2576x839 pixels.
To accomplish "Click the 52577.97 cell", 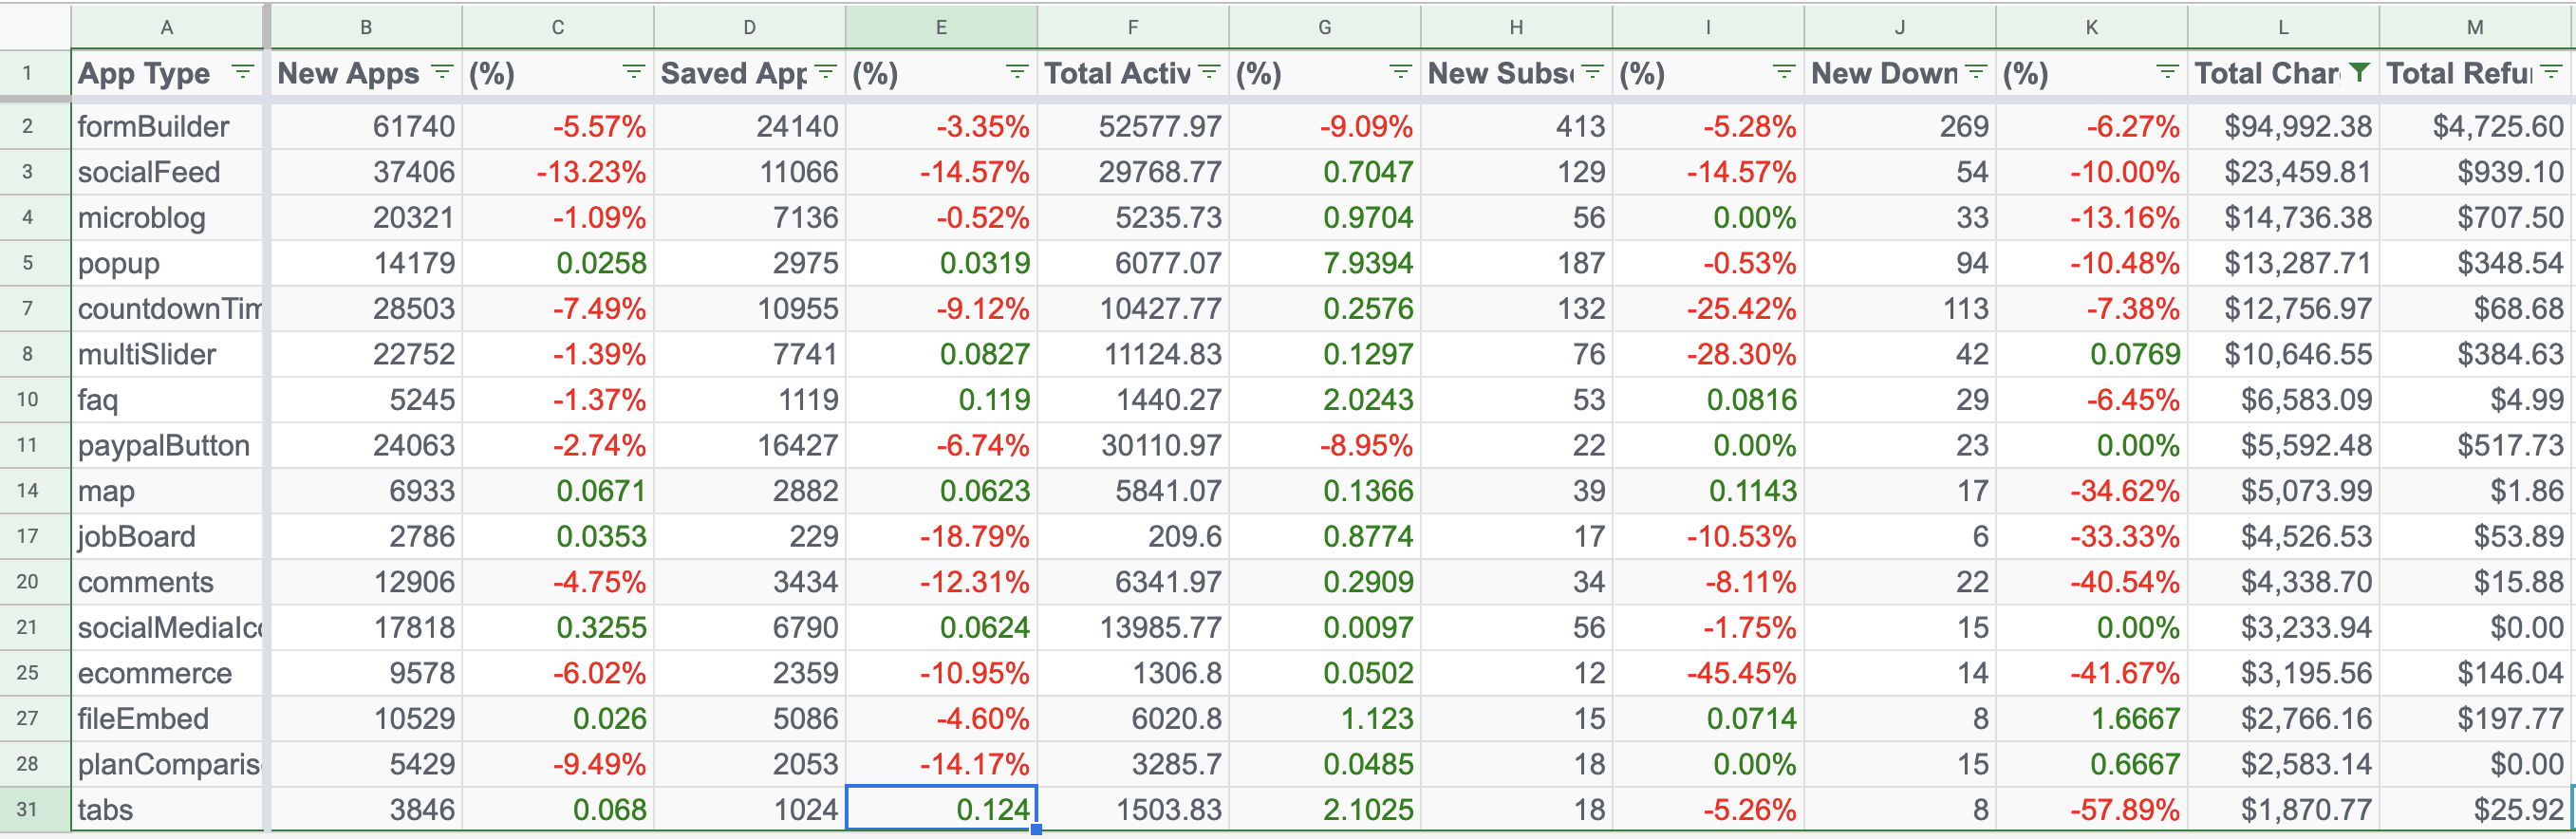I will click(1133, 126).
